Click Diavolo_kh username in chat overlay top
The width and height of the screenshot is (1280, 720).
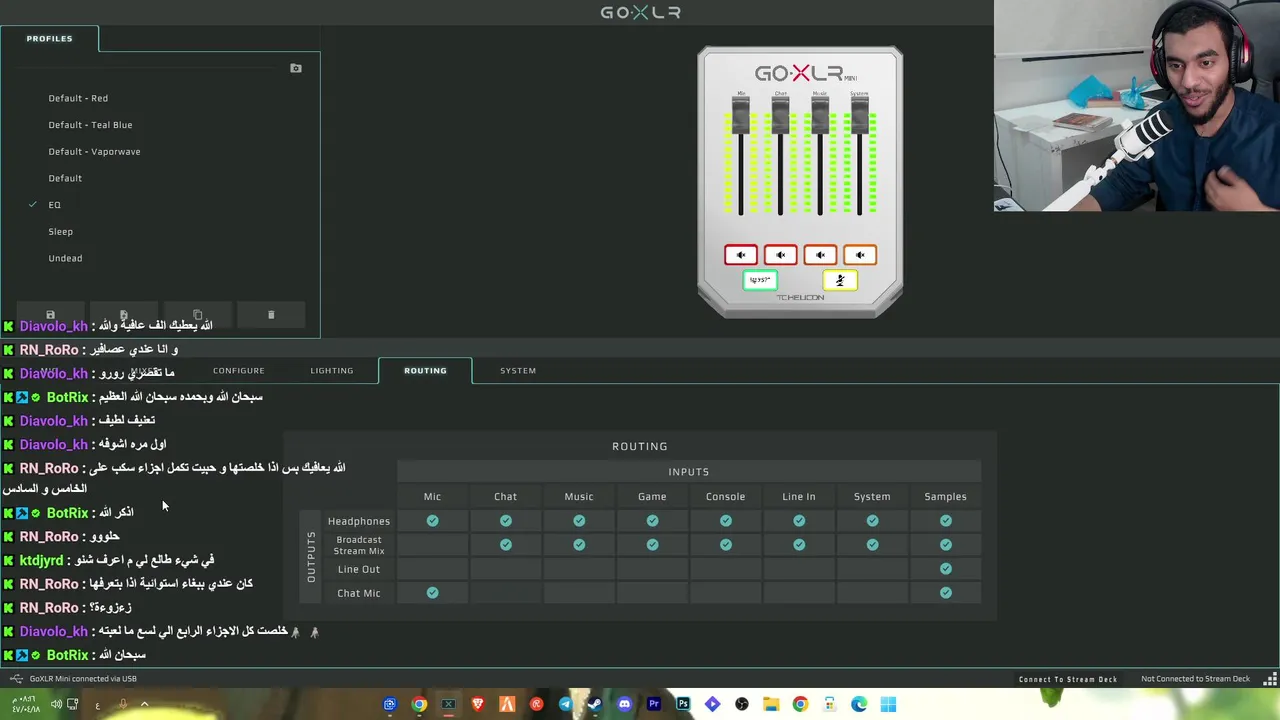coord(54,326)
